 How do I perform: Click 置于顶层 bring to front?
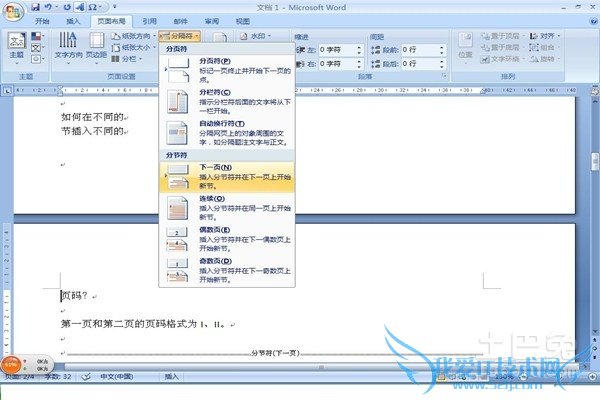501,36
